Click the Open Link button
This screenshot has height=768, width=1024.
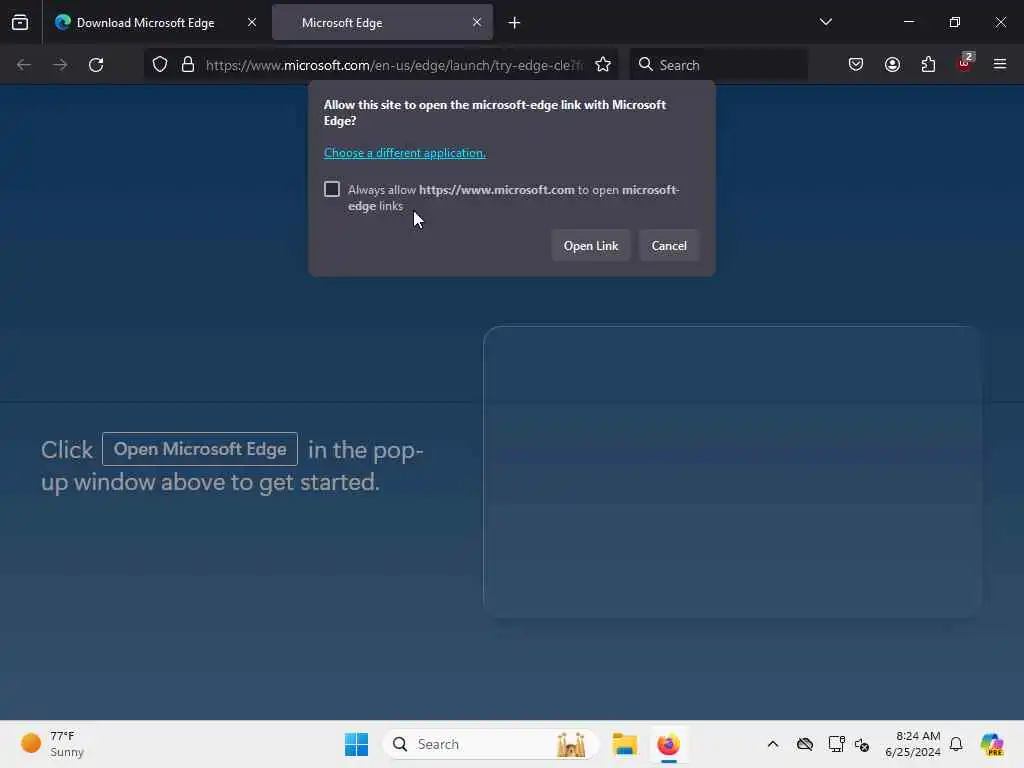pyautogui.click(x=590, y=246)
